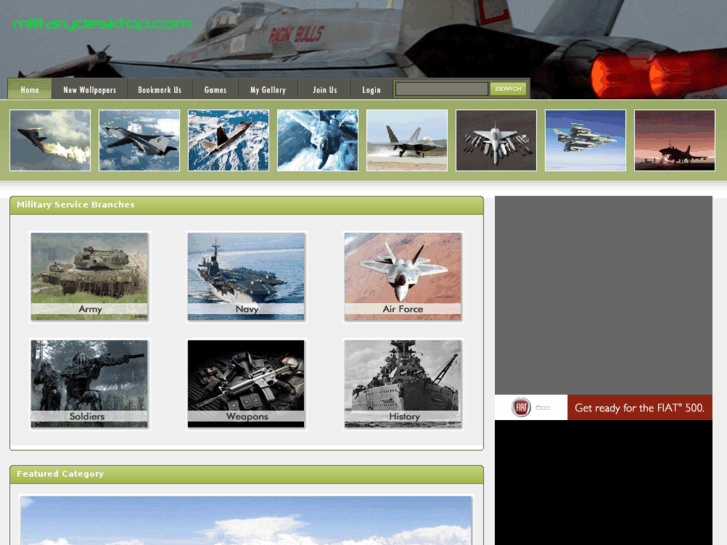Open thumbnail of fighter in blue vapor clouds
Screen dimensions: 727x545
point(318,140)
